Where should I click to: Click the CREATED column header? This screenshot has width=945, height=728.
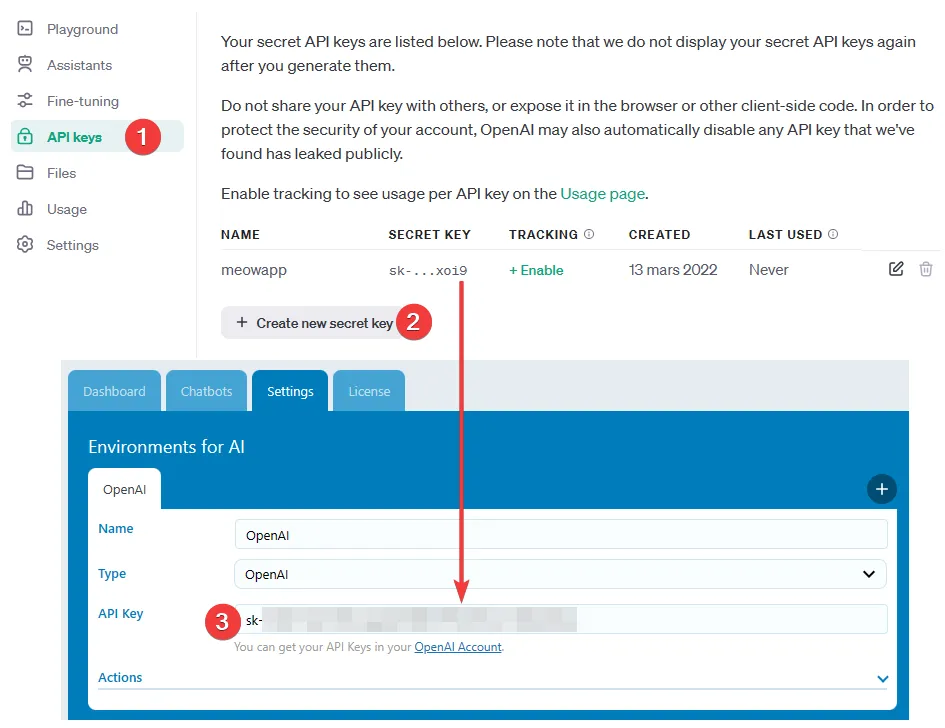coord(659,234)
